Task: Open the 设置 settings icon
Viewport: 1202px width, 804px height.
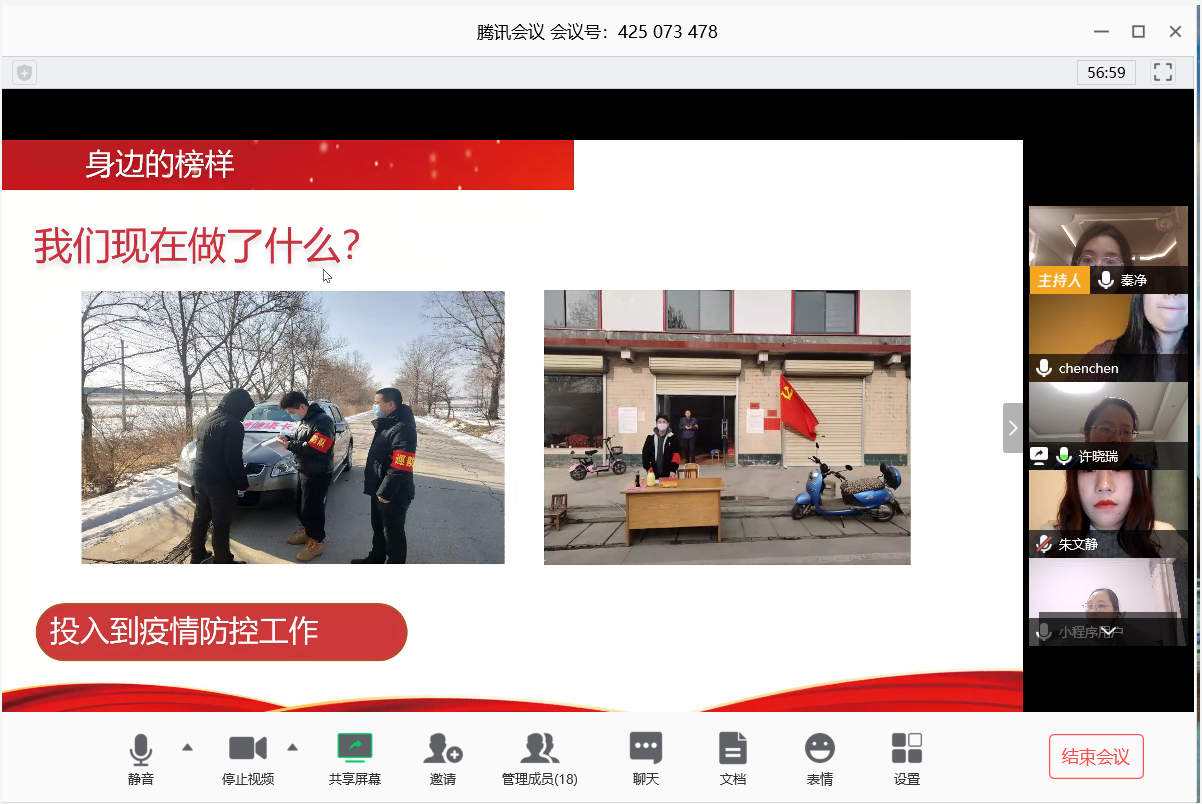Action: point(907,749)
